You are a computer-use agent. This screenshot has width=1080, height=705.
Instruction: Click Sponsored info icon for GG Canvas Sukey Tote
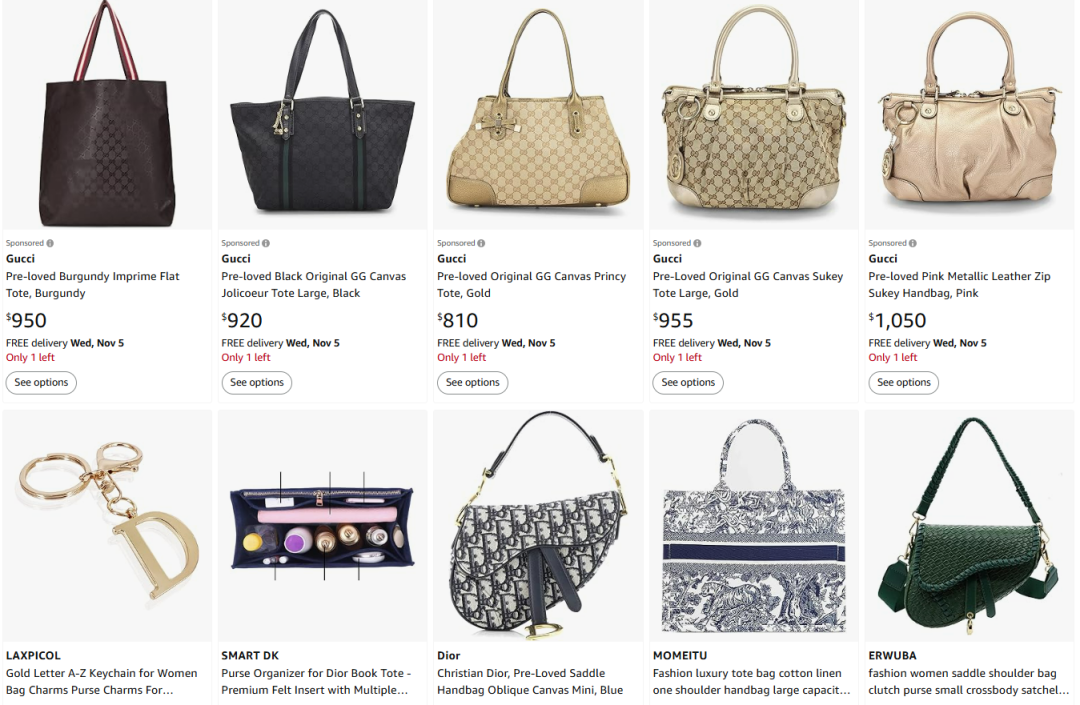[x=698, y=243]
